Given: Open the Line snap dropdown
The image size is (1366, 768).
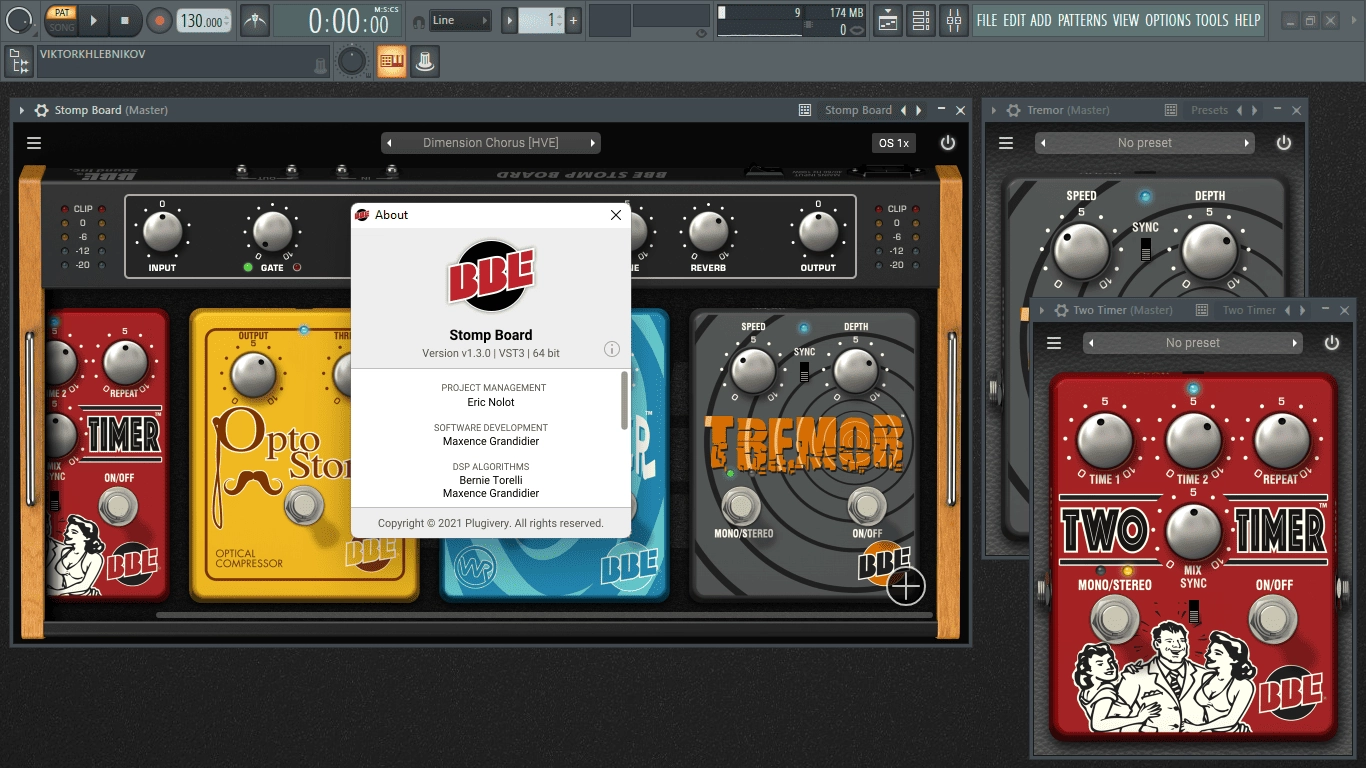Looking at the screenshot, I should tap(460, 20).
